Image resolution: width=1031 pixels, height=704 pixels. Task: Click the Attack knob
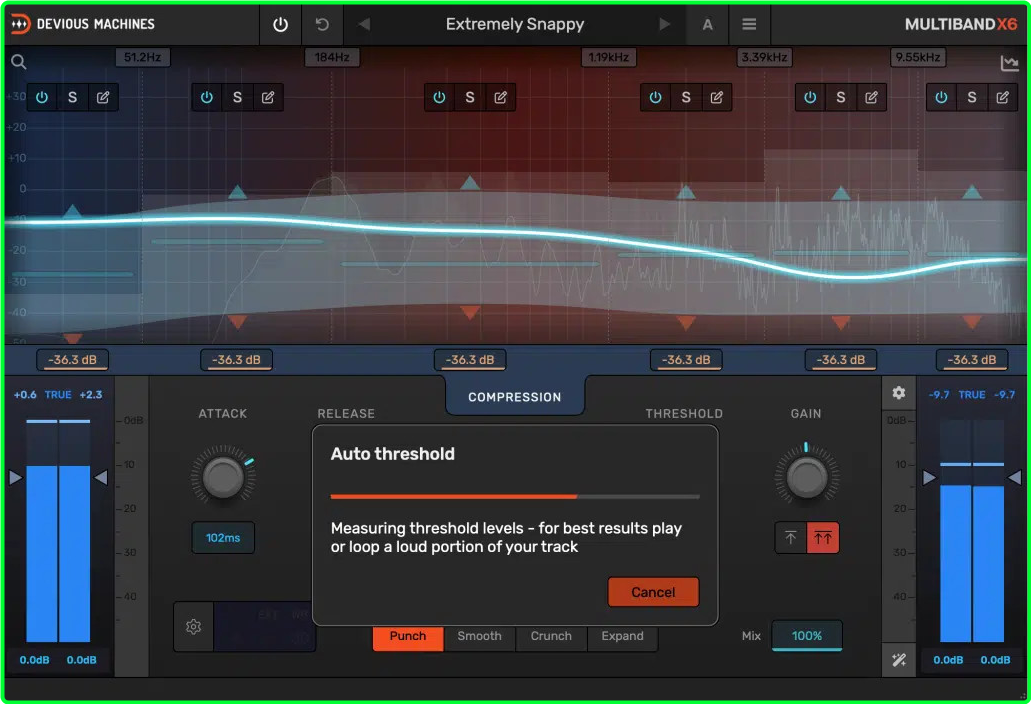tap(223, 477)
